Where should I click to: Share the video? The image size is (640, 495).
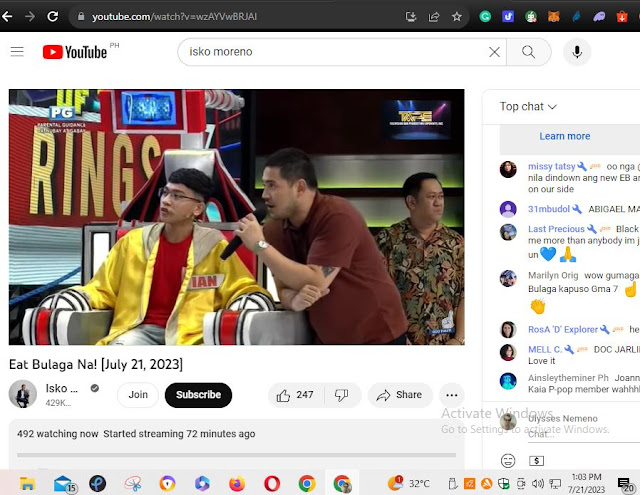click(400, 395)
